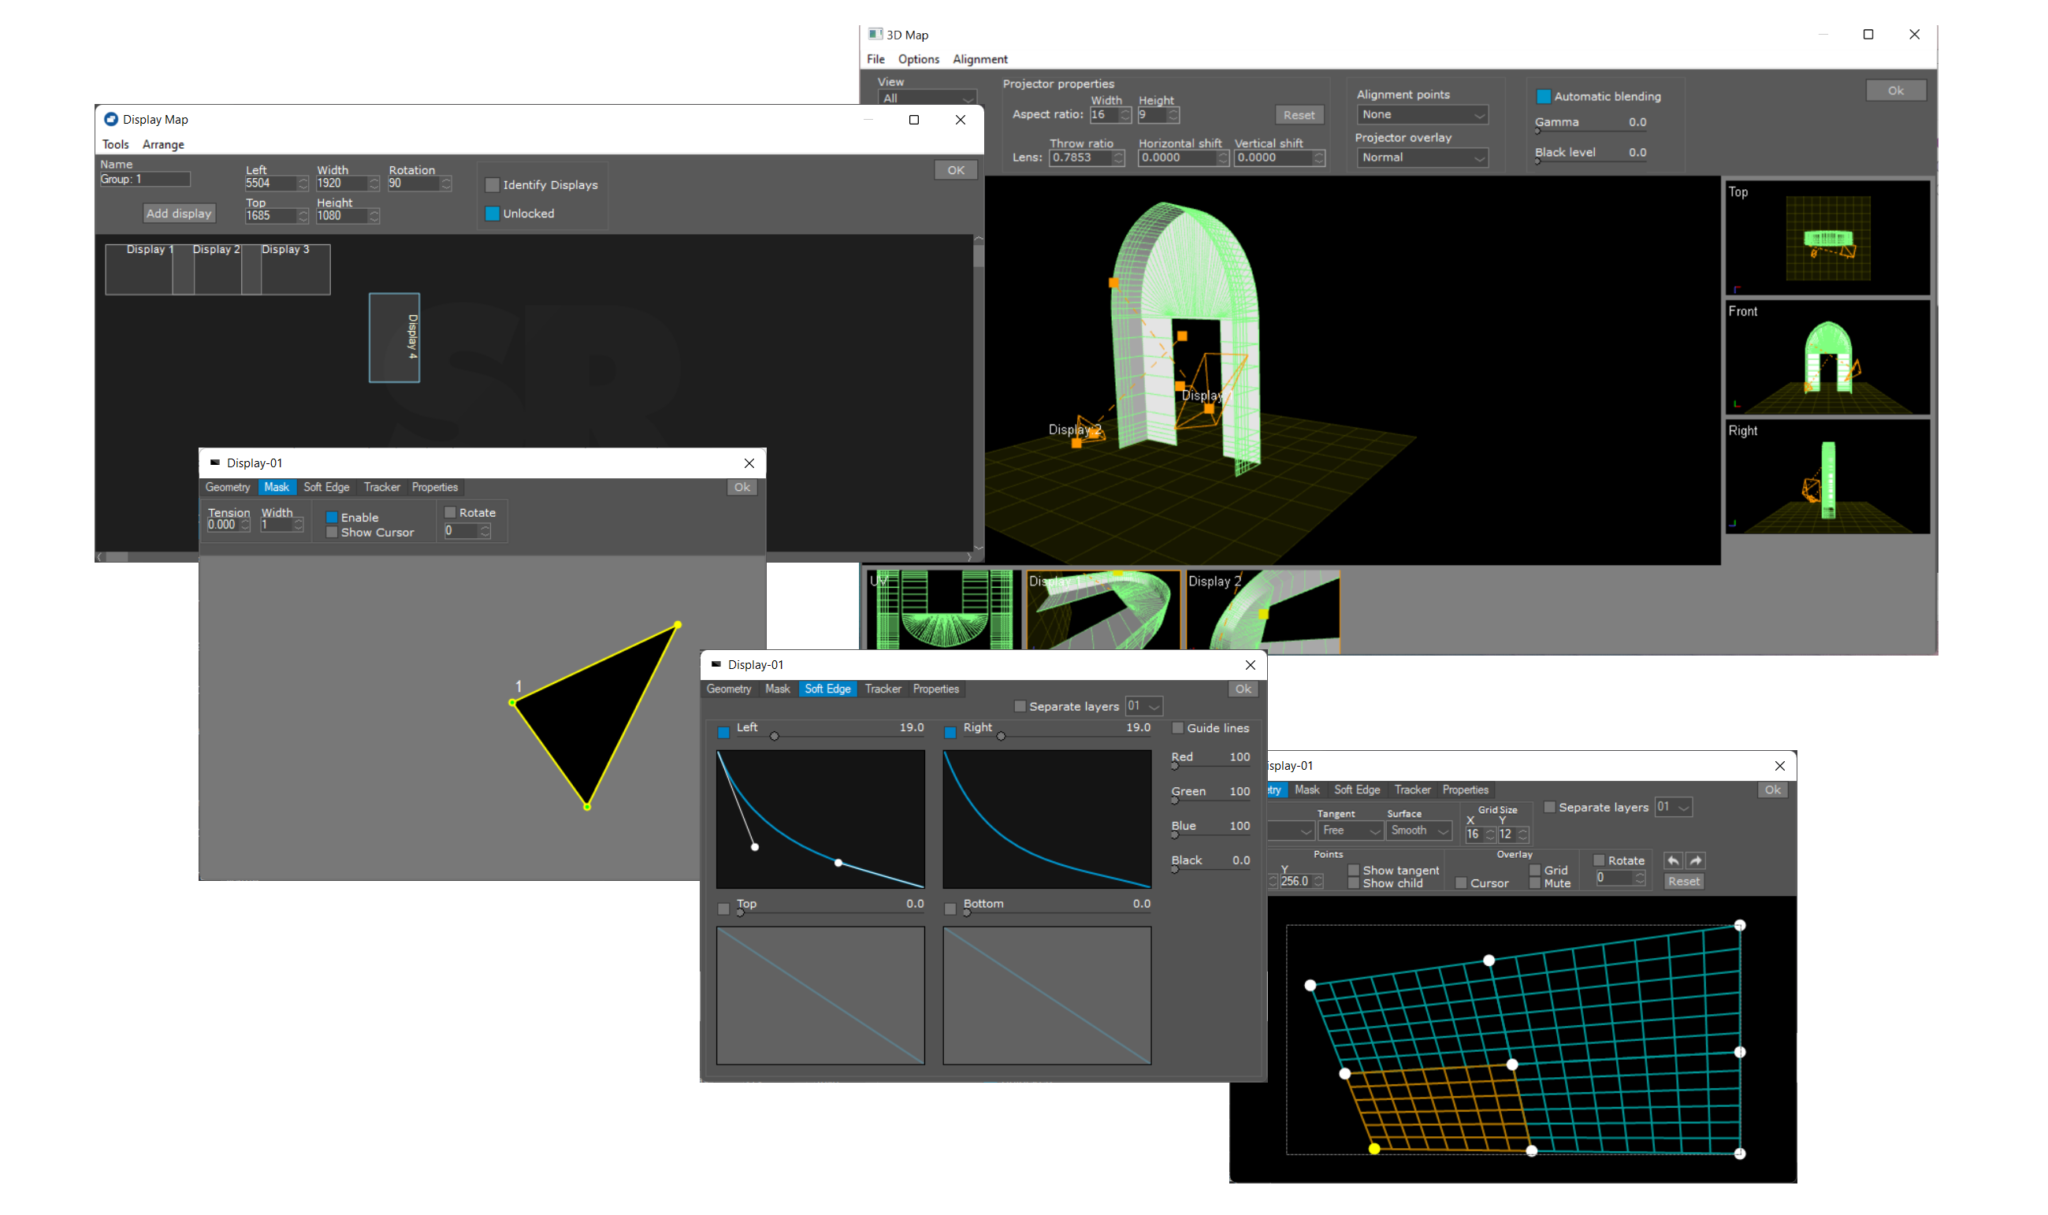Open the Alignment points dropdown
Image resolution: width=2048 pixels, height=1215 pixels.
tap(1422, 114)
